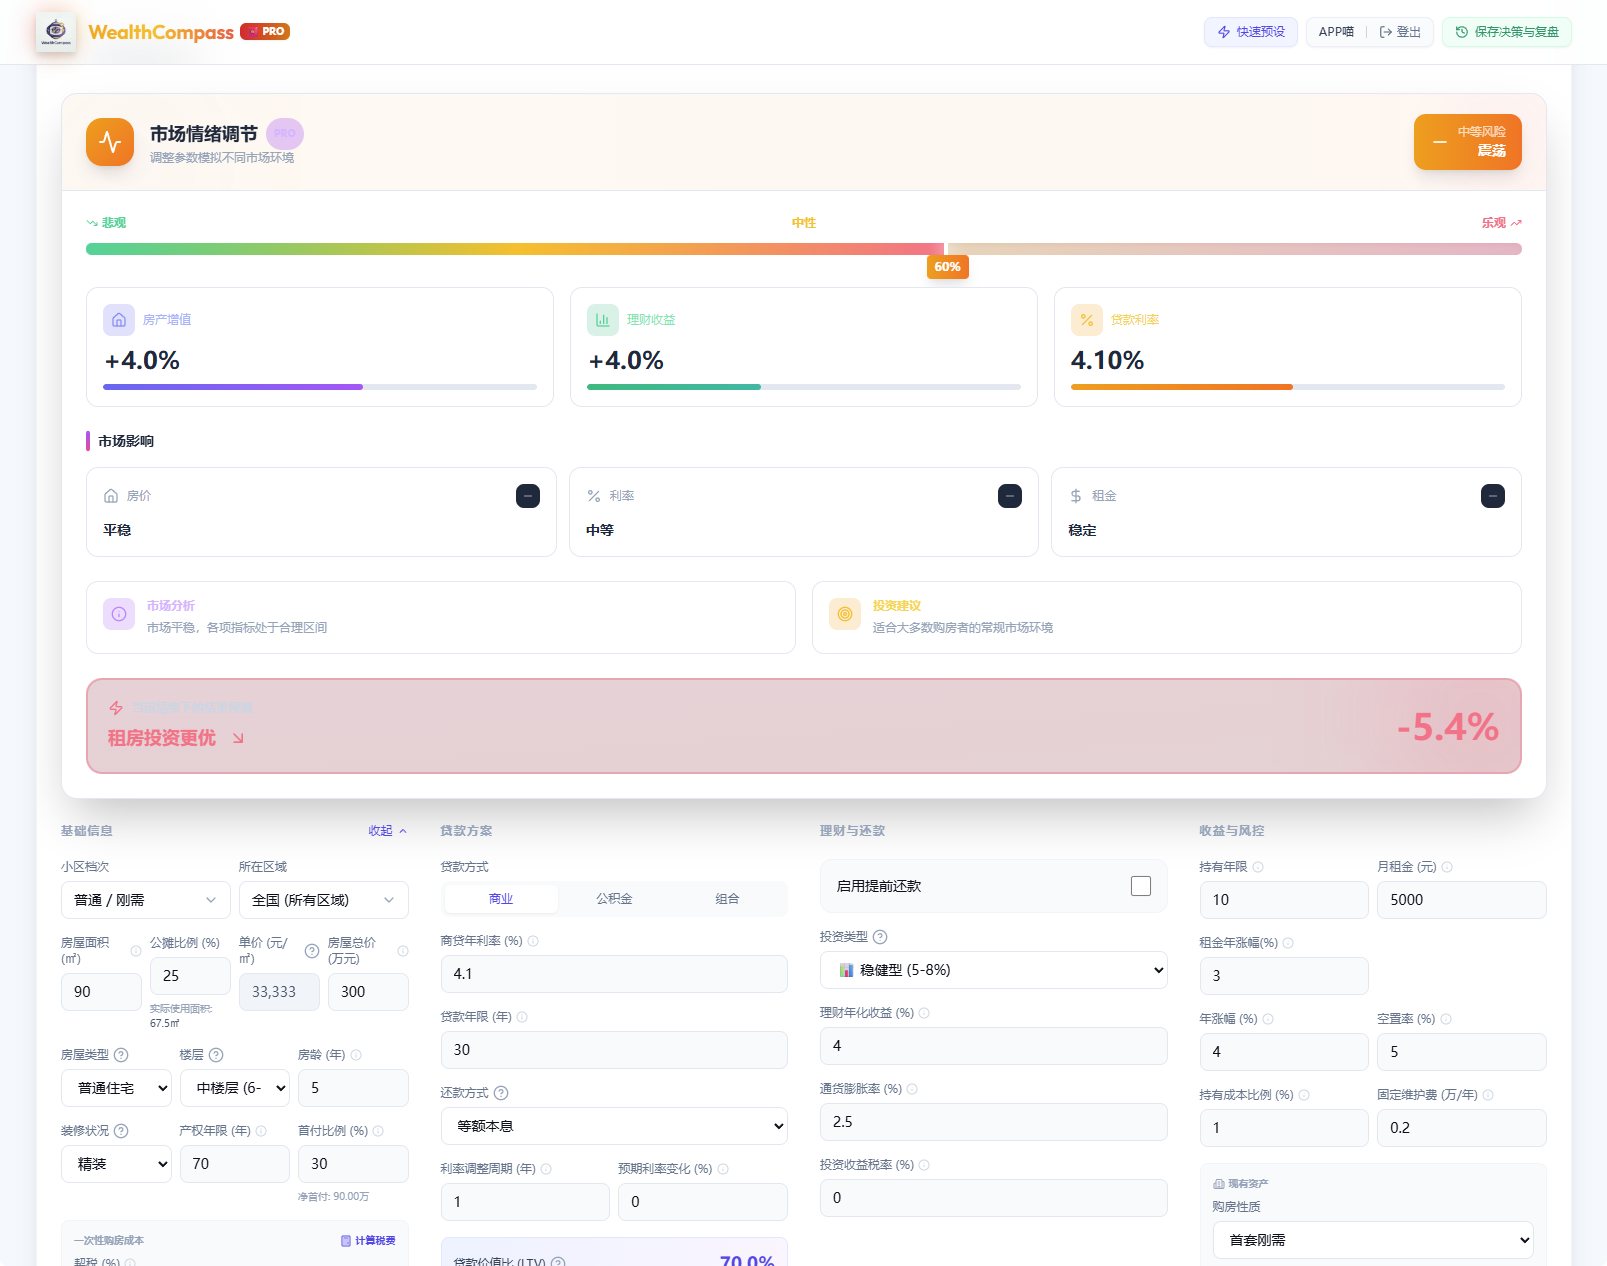The width and height of the screenshot is (1607, 1266).
Task: Open the 投资类型 稳健型 dropdown
Action: coord(993,970)
